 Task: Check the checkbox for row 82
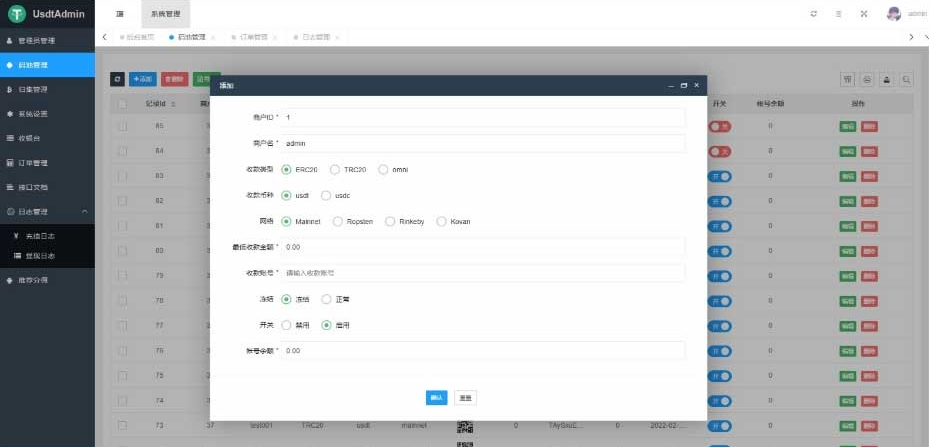(x=123, y=202)
